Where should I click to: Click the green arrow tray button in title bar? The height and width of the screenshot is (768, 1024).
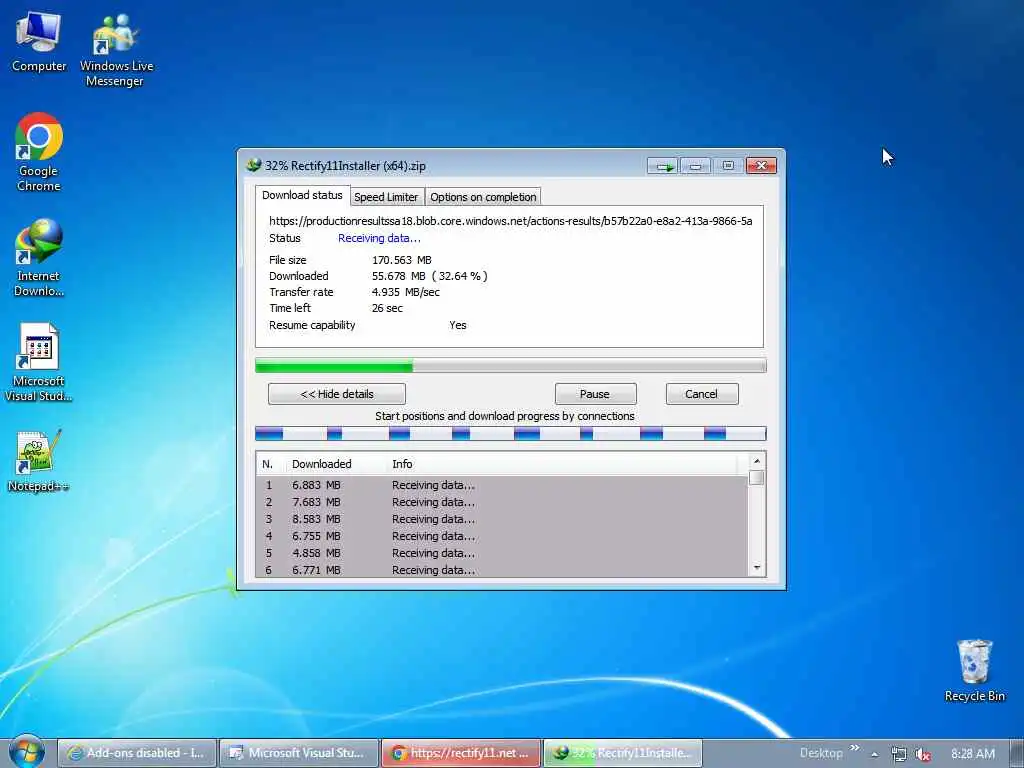pyautogui.click(x=663, y=166)
